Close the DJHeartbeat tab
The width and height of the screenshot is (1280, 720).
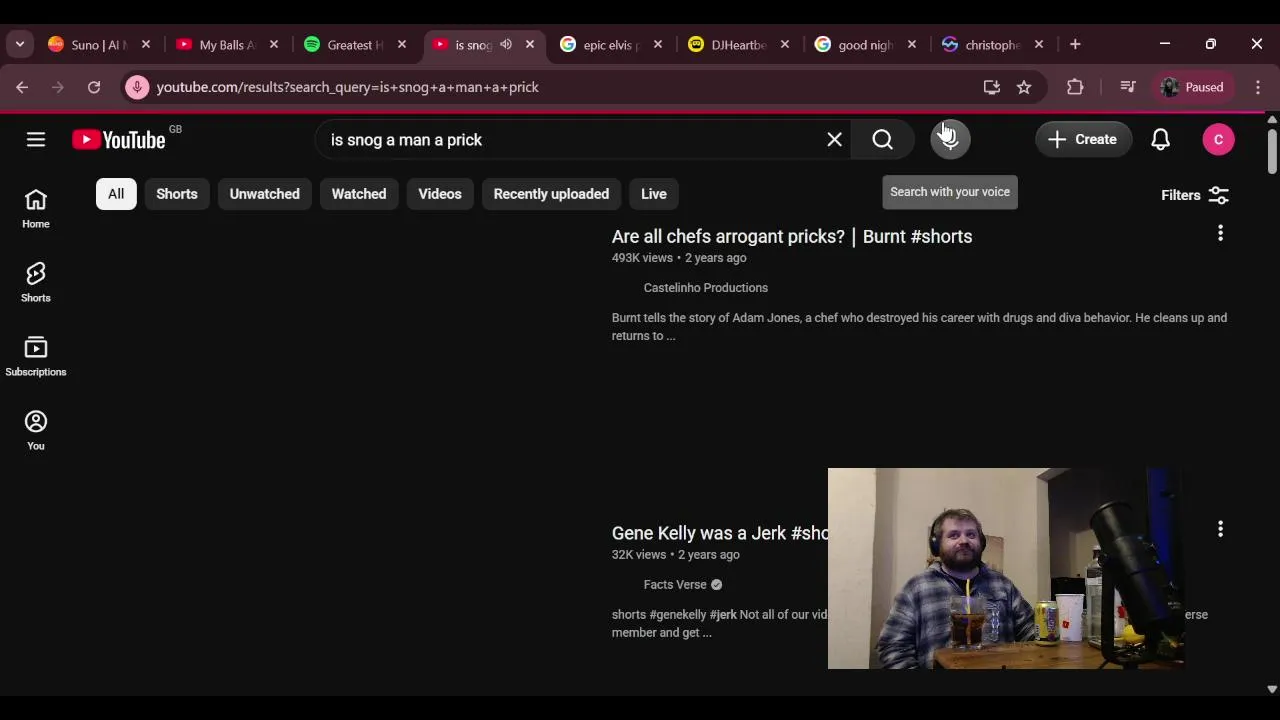coord(785,45)
